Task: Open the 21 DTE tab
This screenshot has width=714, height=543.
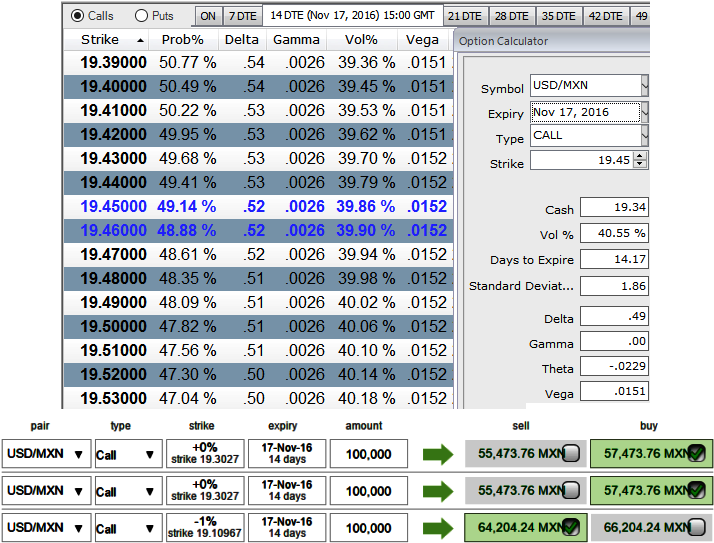Action: point(465,16)
